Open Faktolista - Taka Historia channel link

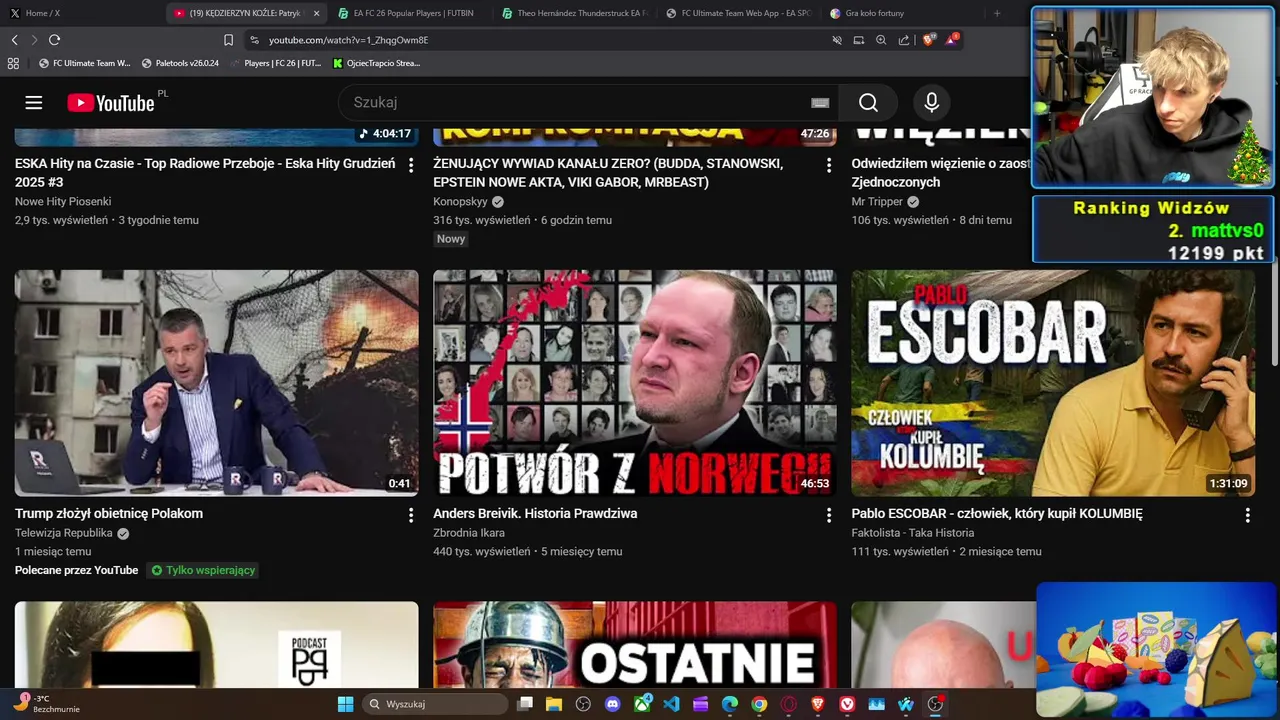point(913,533)
